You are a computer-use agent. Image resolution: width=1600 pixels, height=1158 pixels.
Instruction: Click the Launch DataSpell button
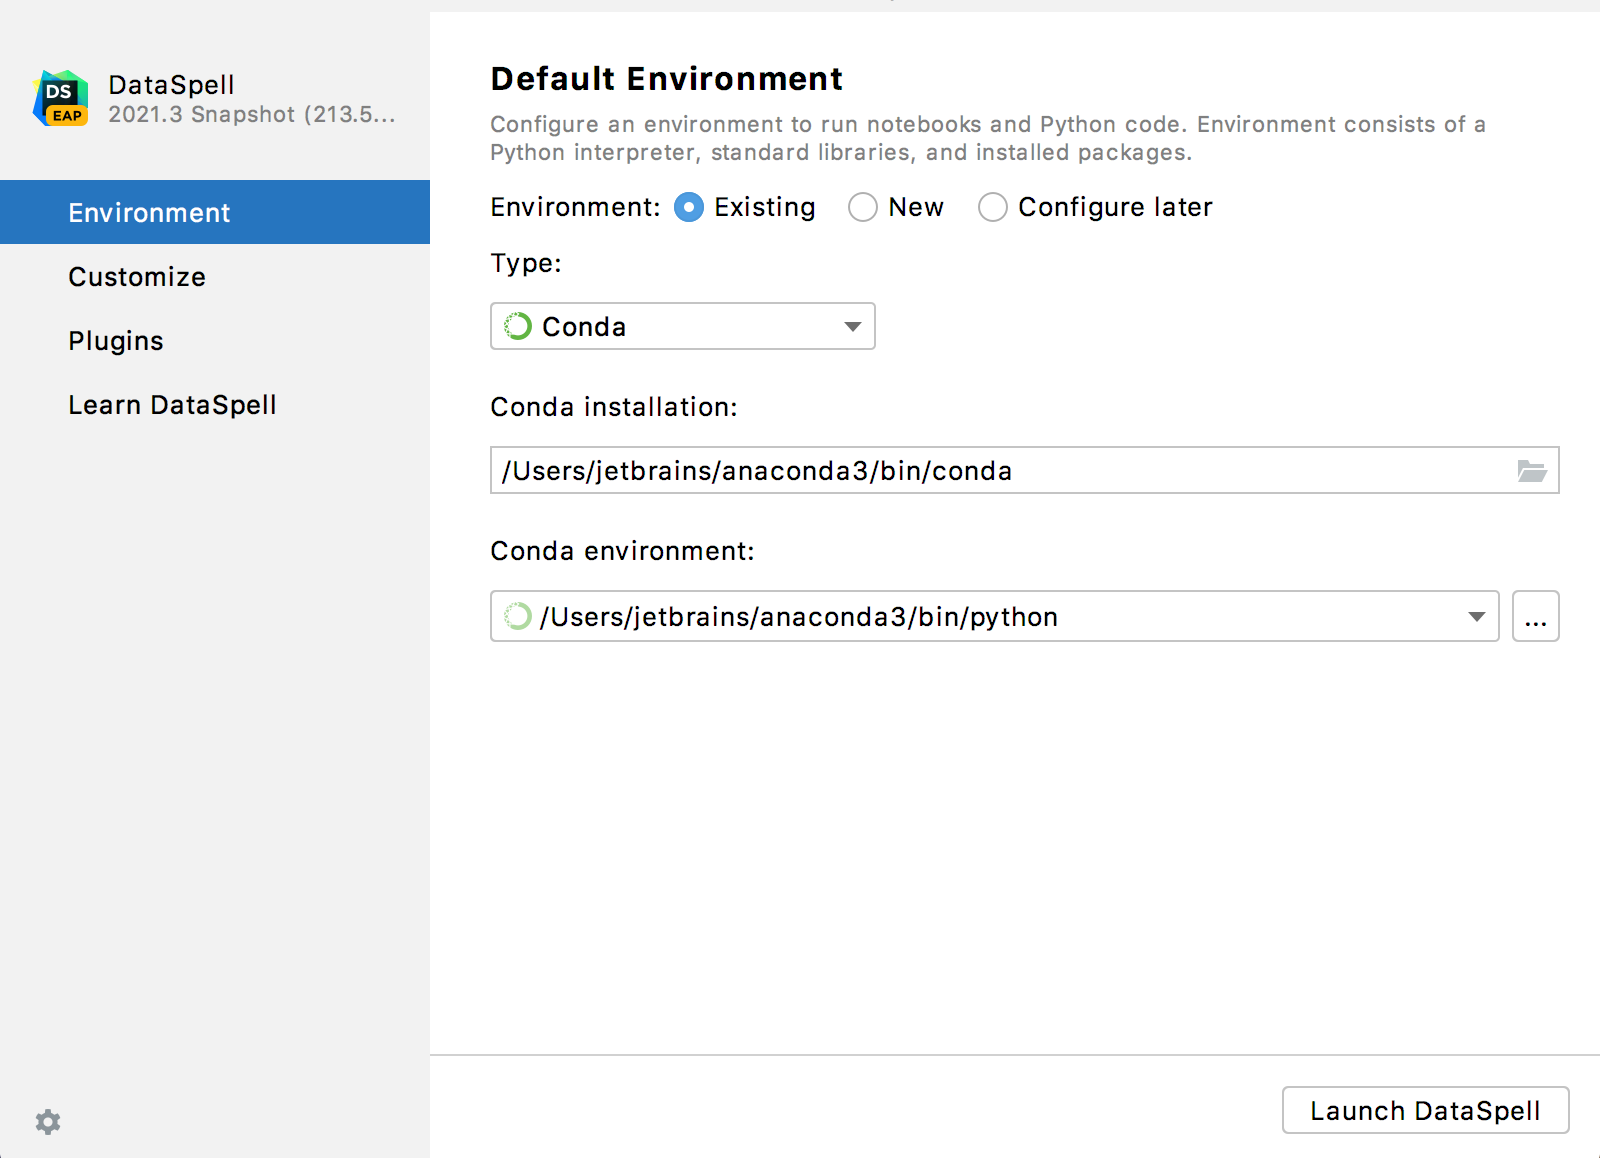1425,1110
